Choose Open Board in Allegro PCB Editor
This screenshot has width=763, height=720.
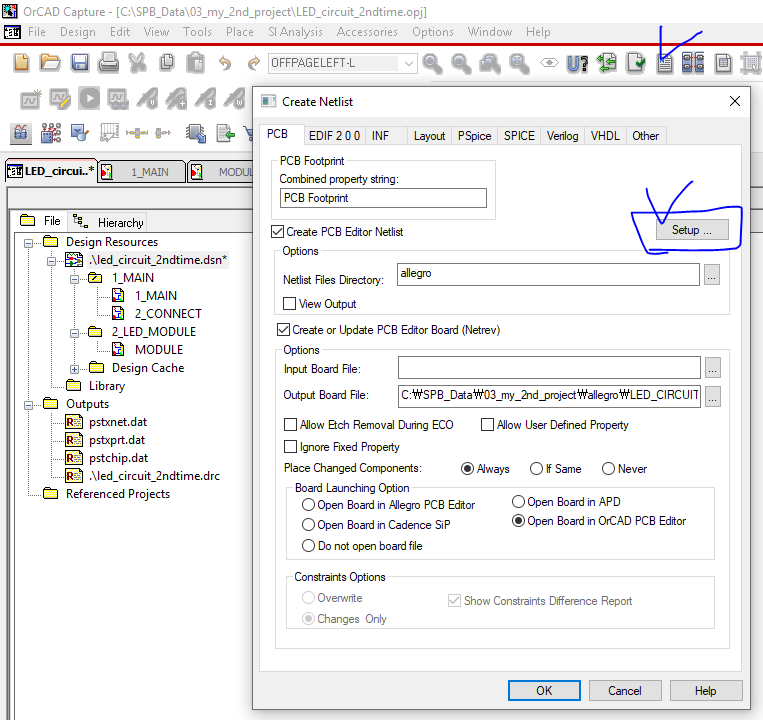(x=308, y=504)
